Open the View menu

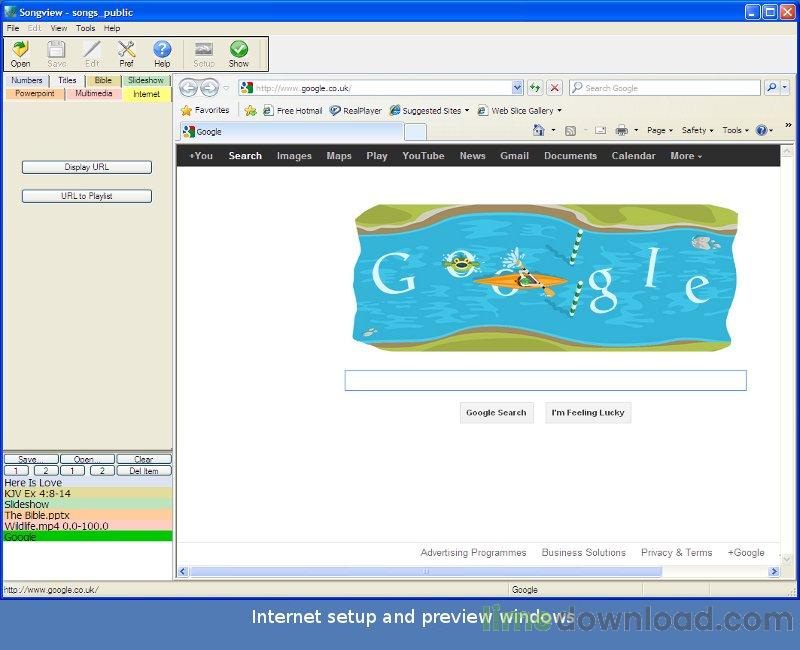tap(59, 28)
